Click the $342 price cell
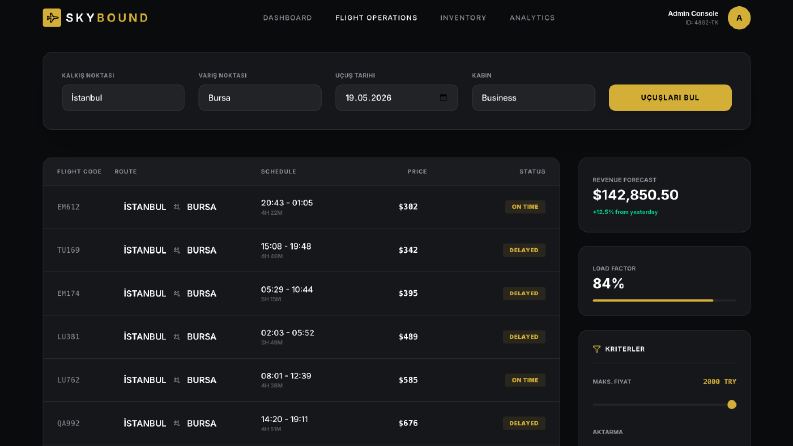Image resolution: width=793 pixels, height=446 pixels. click(408, 250)
